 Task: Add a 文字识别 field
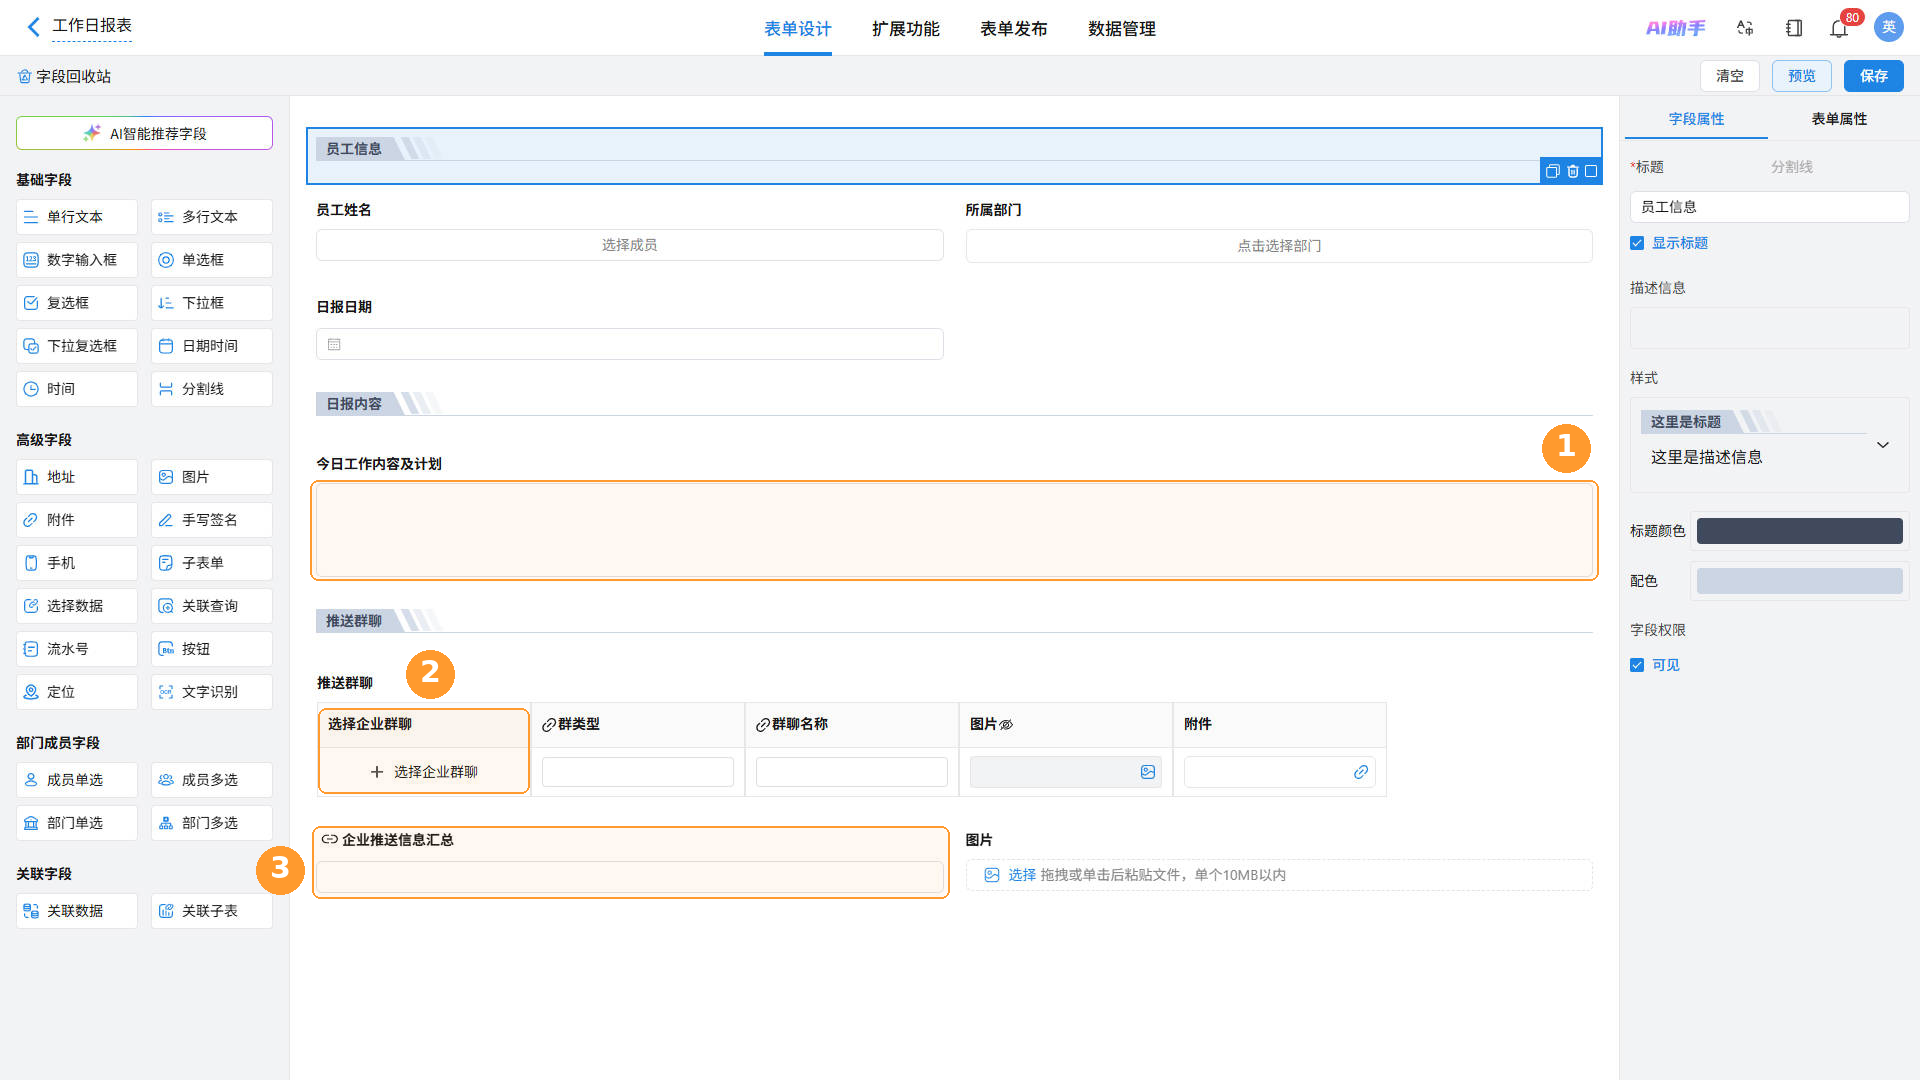212,692
